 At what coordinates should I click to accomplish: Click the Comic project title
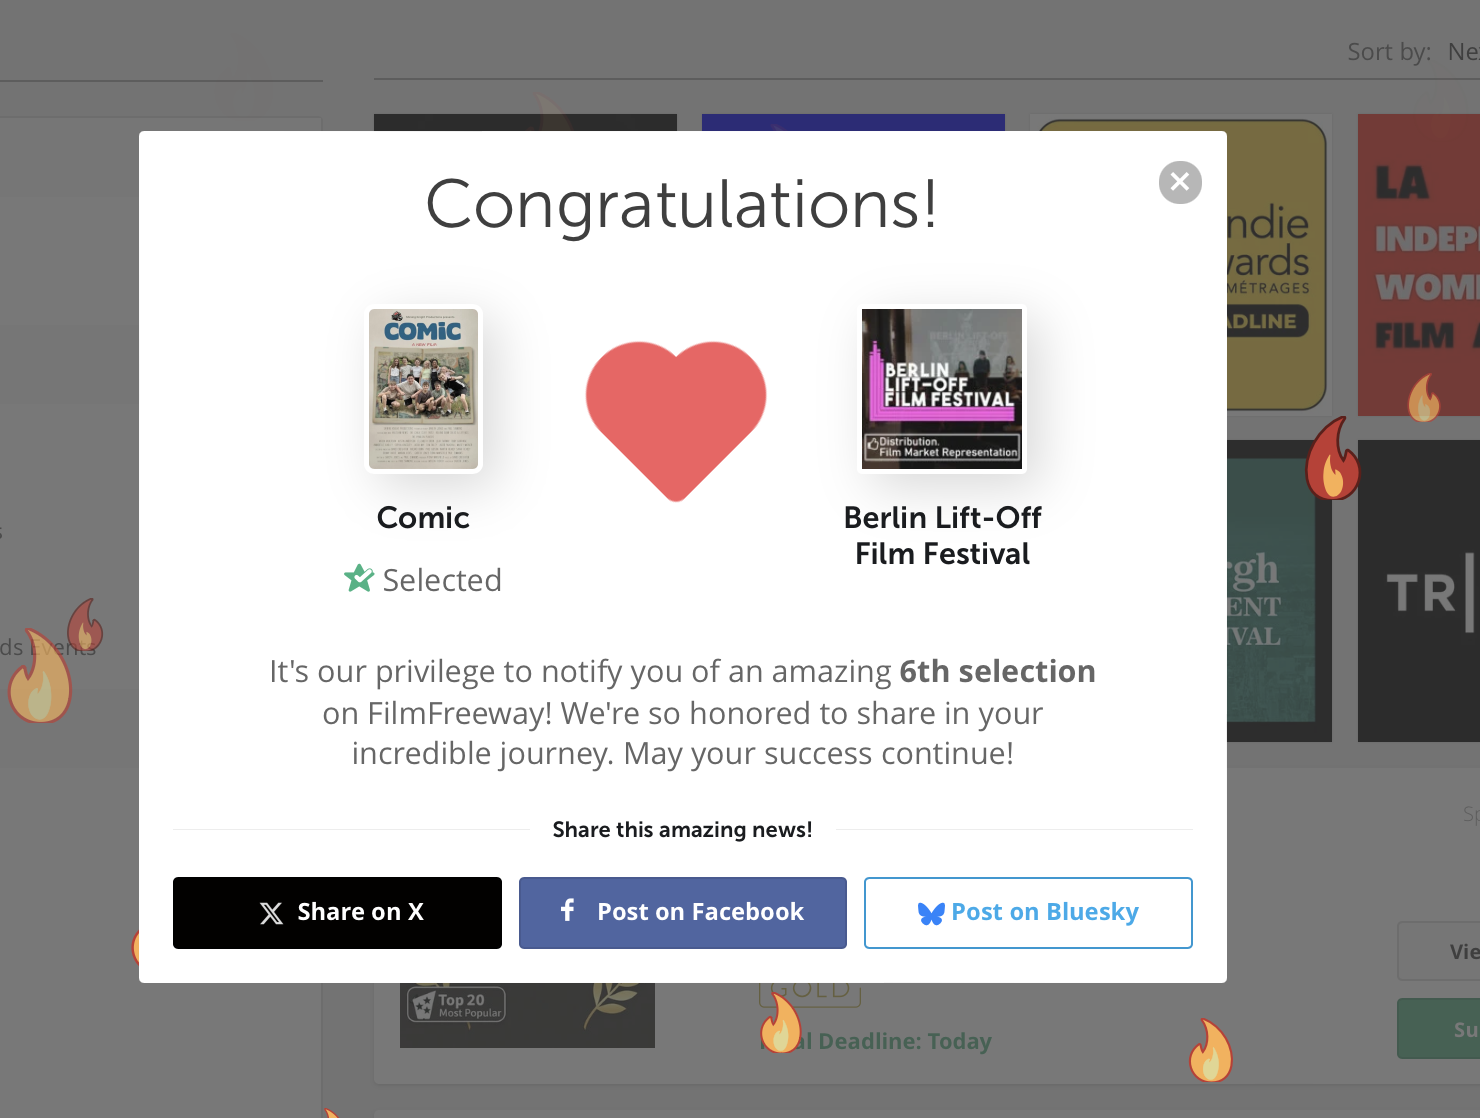423,518
